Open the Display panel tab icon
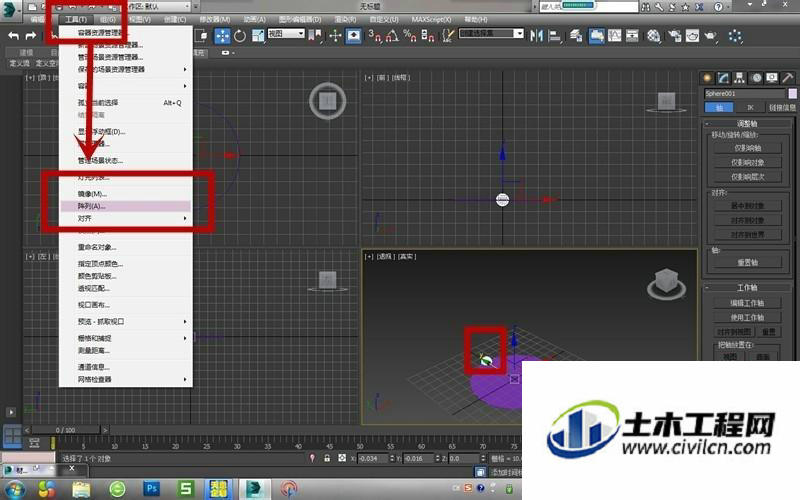 772,78
